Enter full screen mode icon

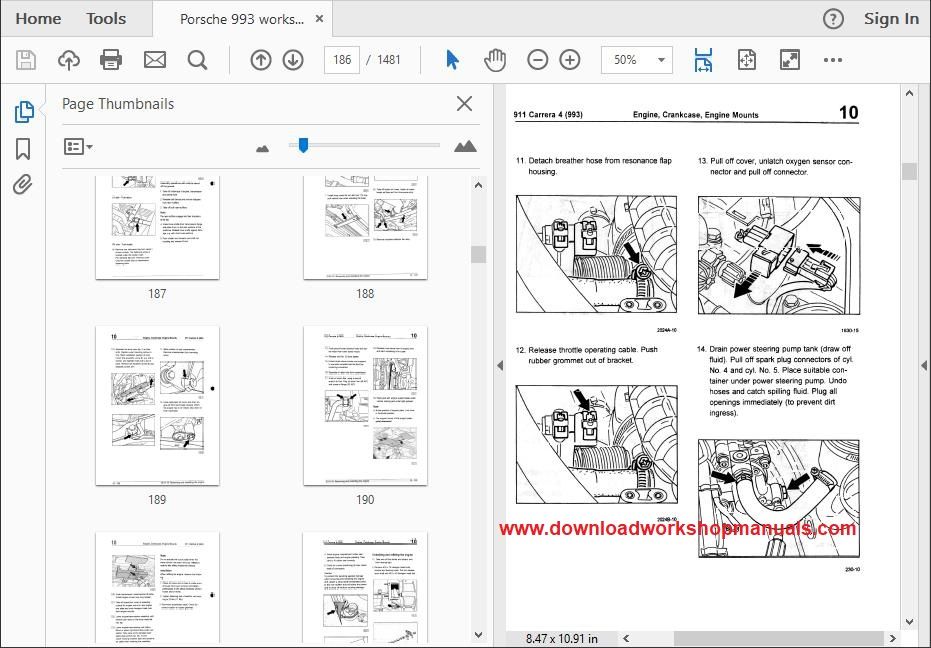[790, 60]
